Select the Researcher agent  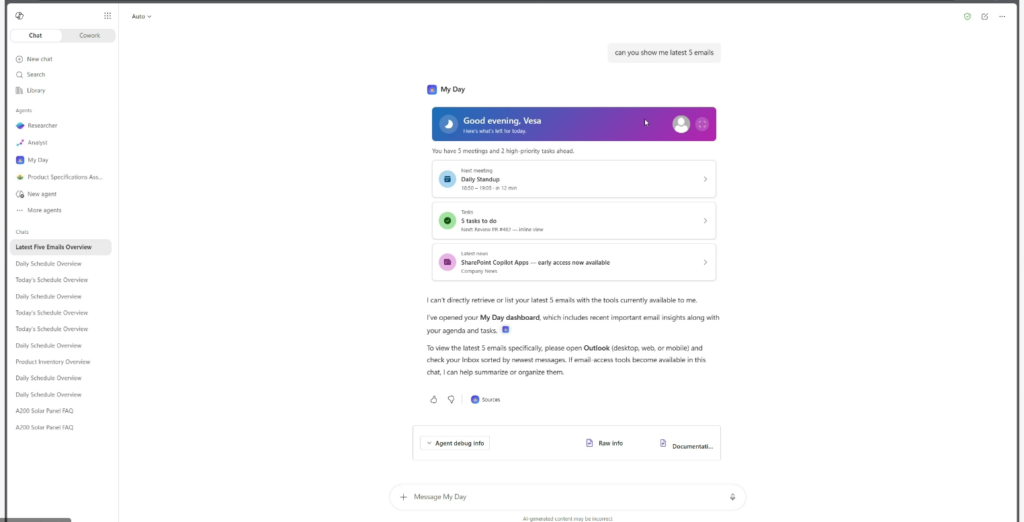(37, 125)
